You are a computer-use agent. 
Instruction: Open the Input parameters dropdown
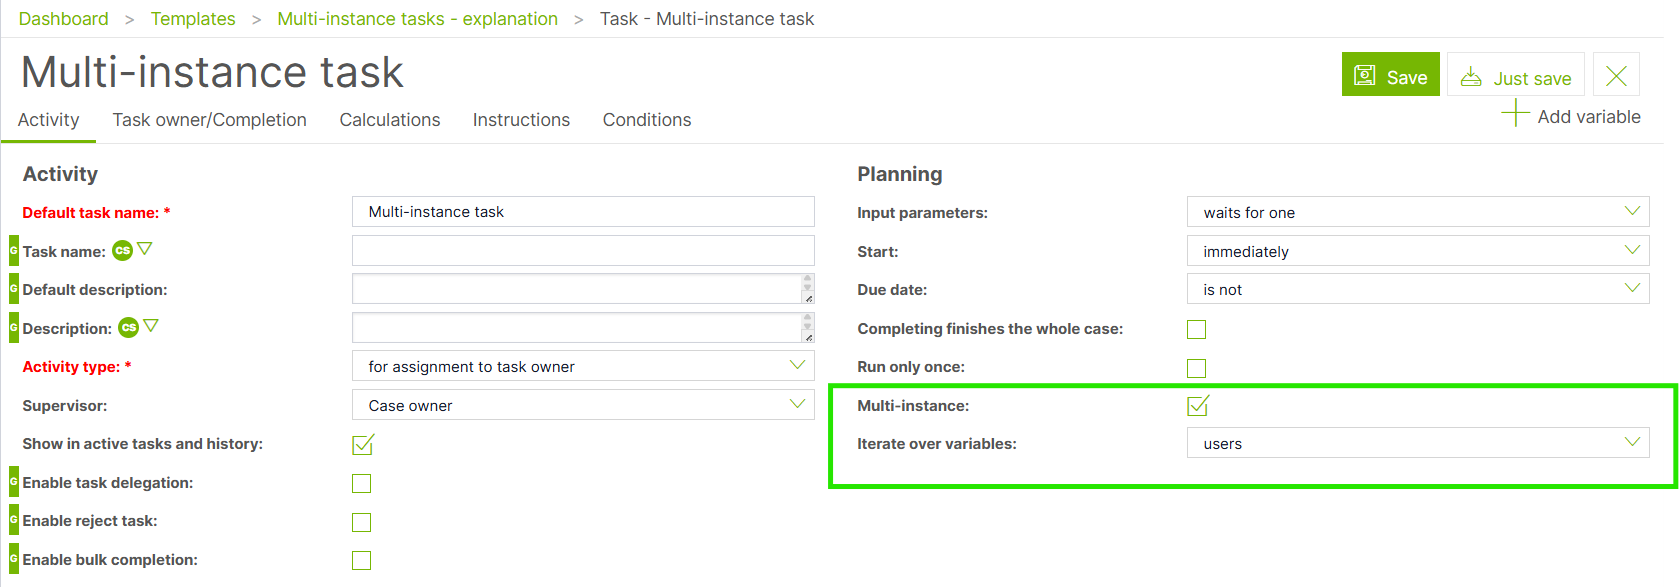point(1417,212)
